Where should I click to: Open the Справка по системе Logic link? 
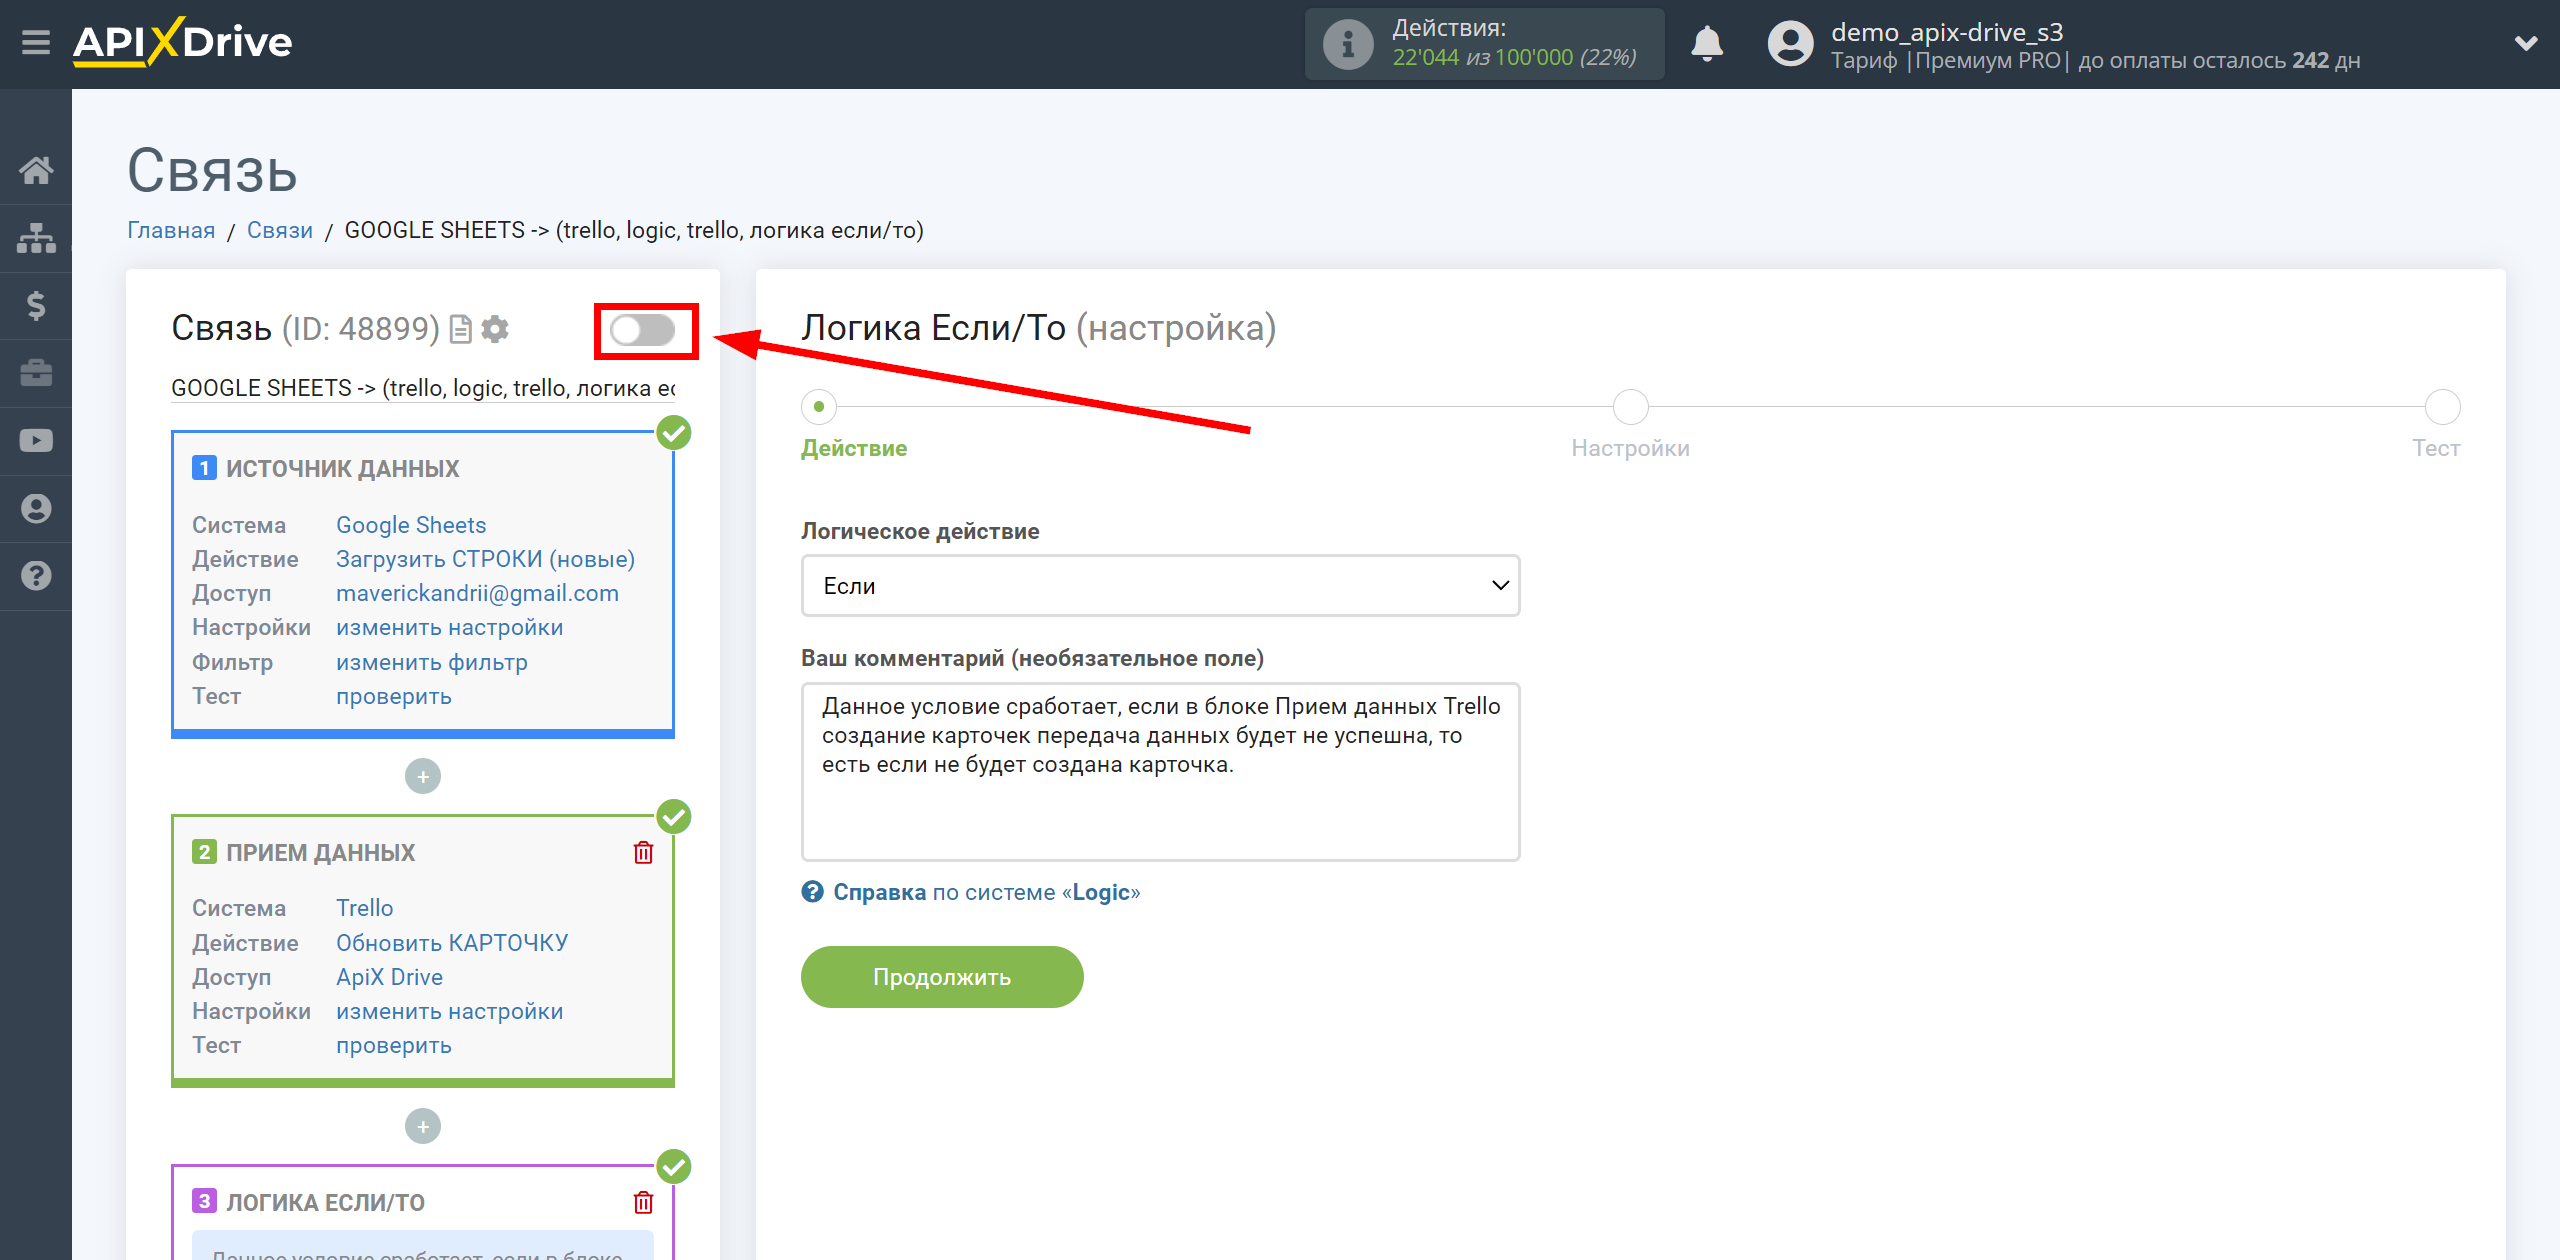[986, 892]
